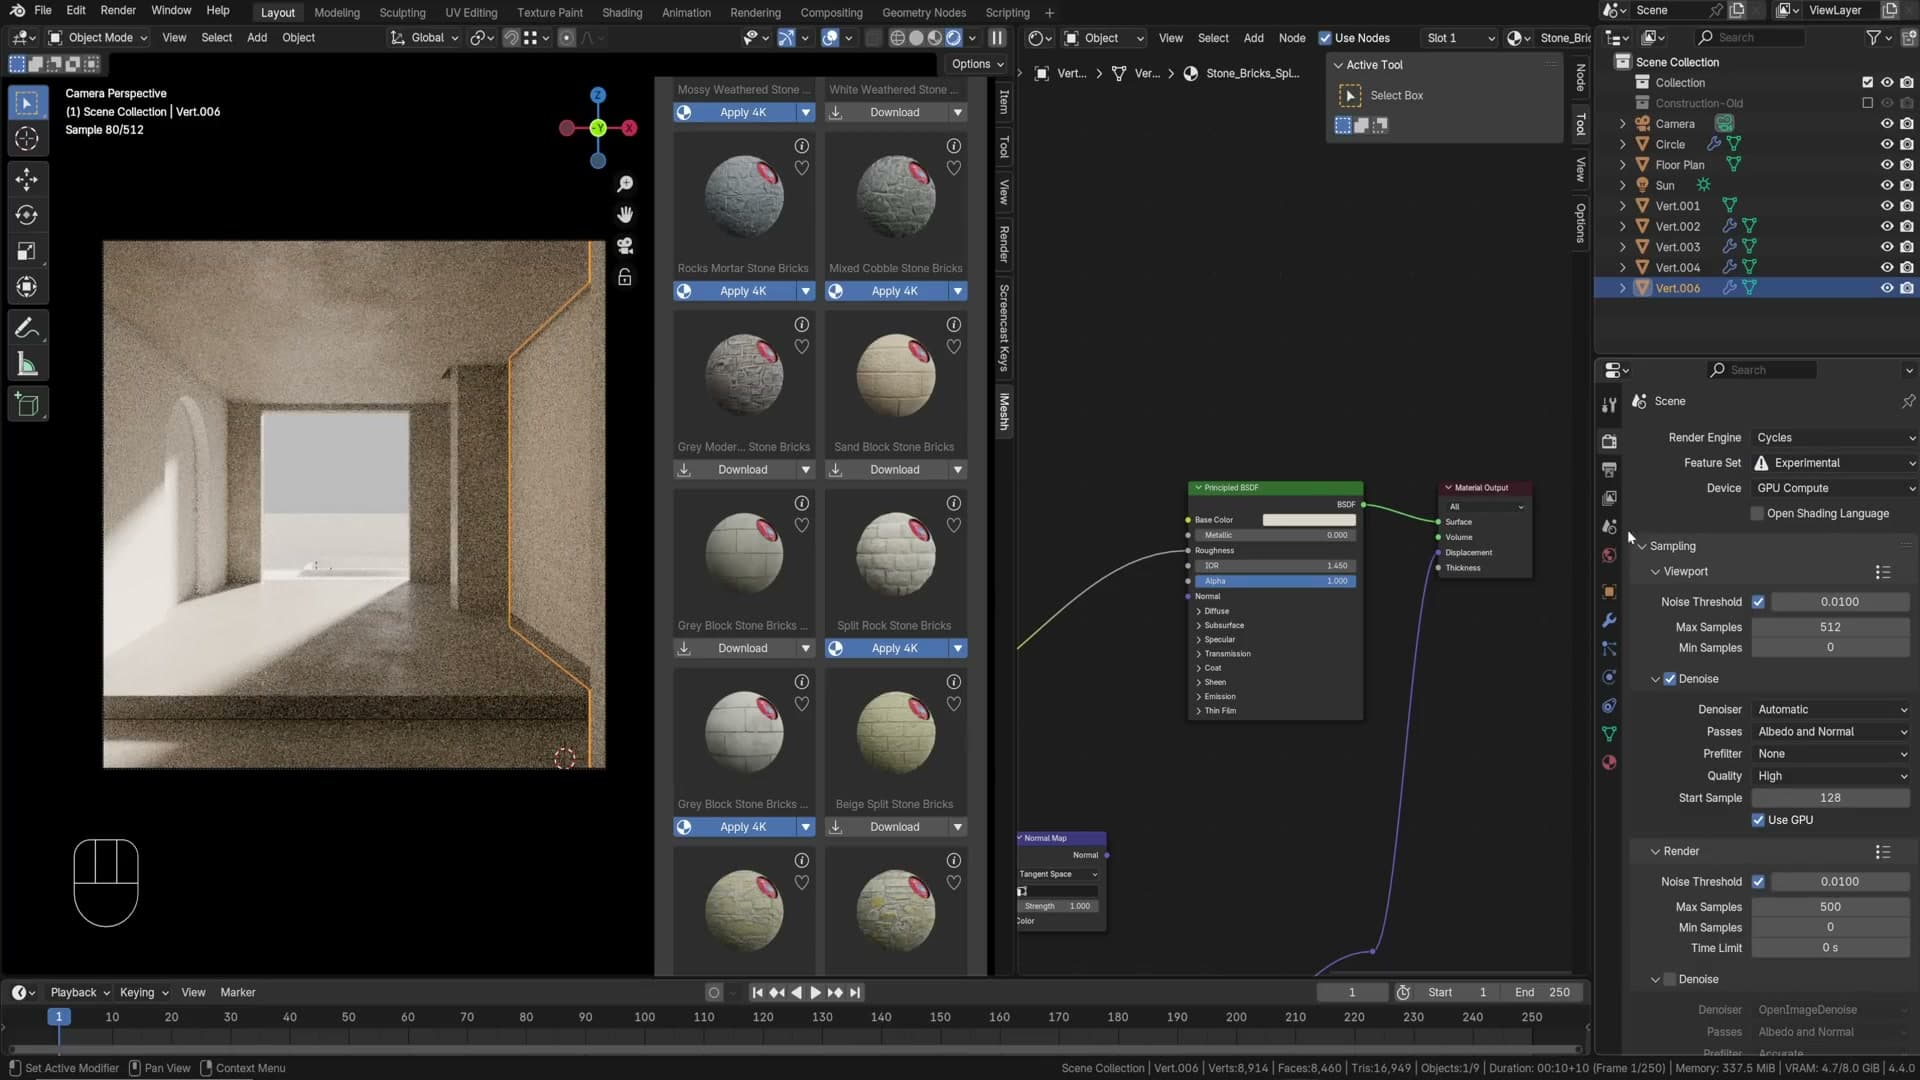The height and width of the screenshot is (1080, 1920).
Task: Download Beige Split Stone Bricks material
Action: point(885,828)
